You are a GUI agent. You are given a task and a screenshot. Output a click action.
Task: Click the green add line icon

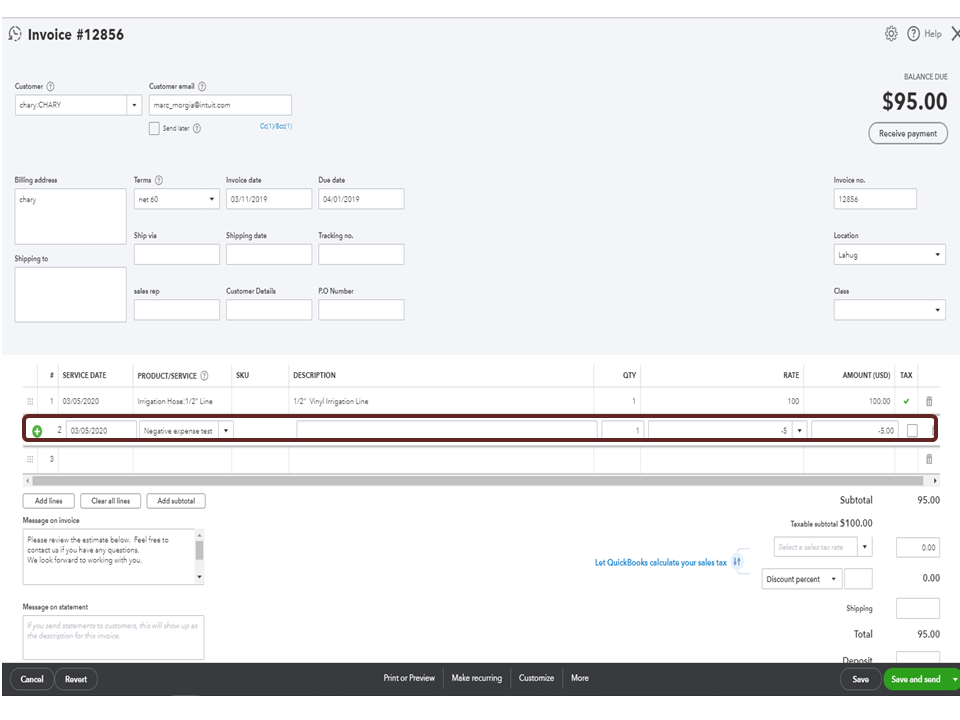37,431
